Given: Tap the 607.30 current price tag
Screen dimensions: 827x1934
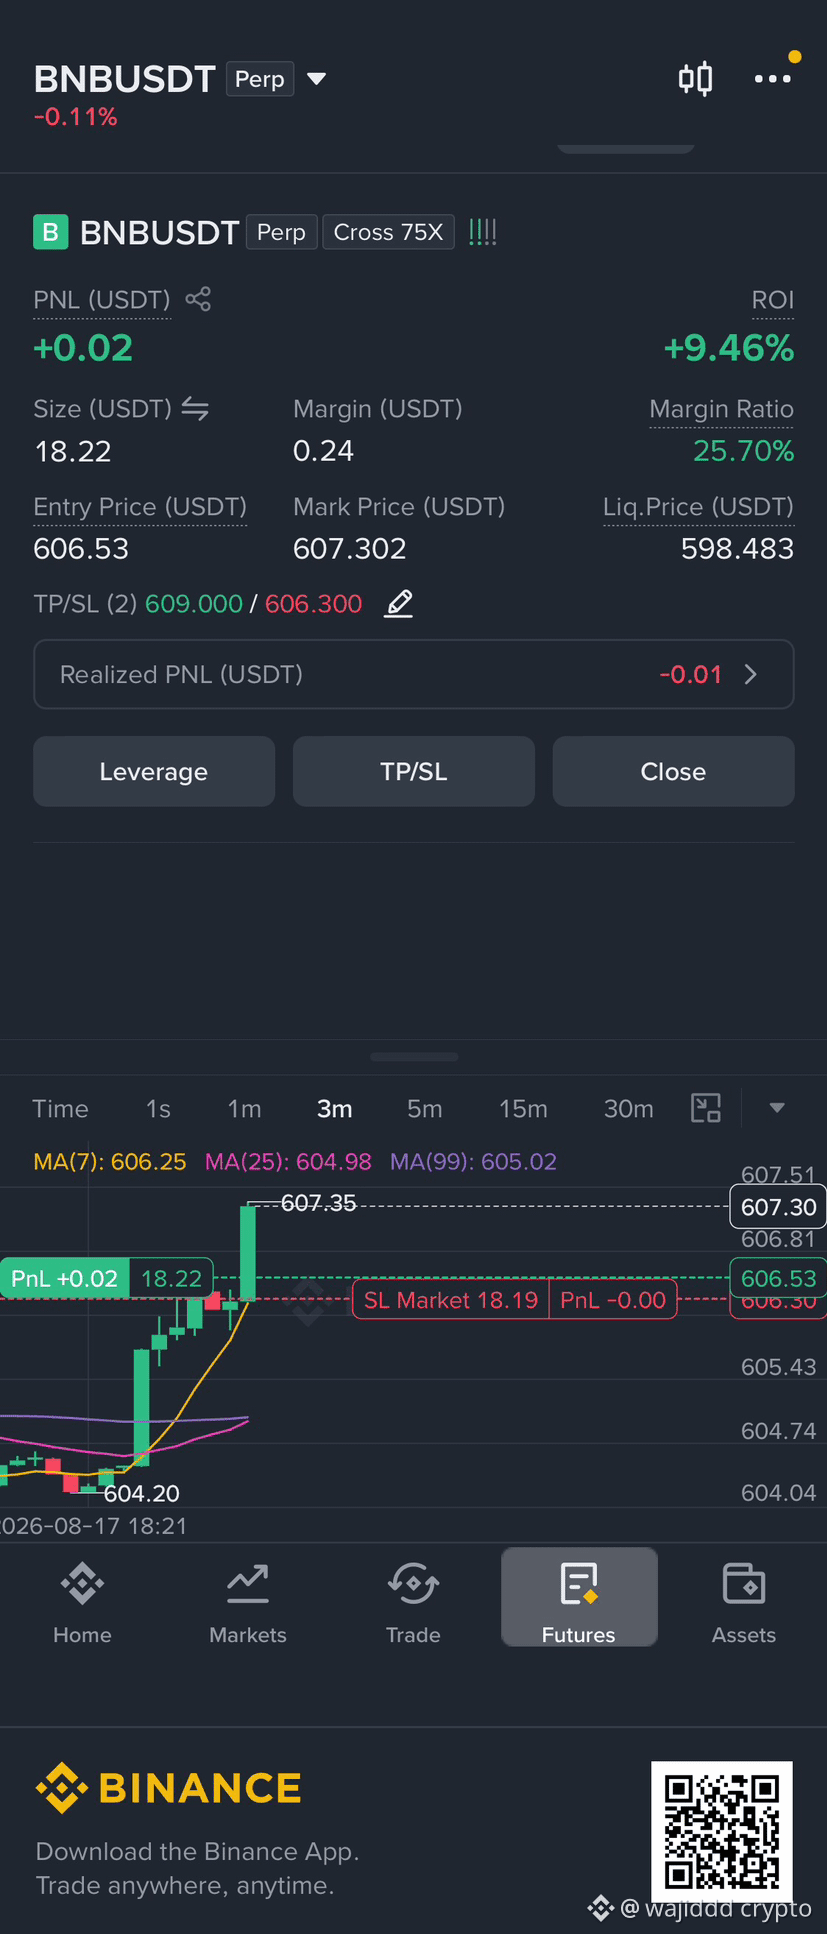Looking at the screenshot, I should pyautogui.click(x=778, y=1207).
